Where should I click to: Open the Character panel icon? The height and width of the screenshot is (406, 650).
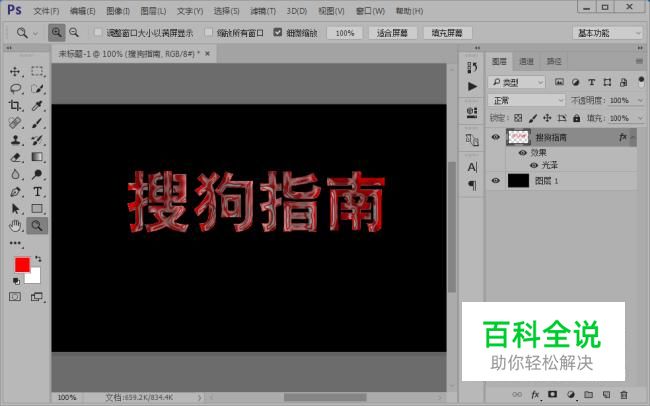click(472, 167)
